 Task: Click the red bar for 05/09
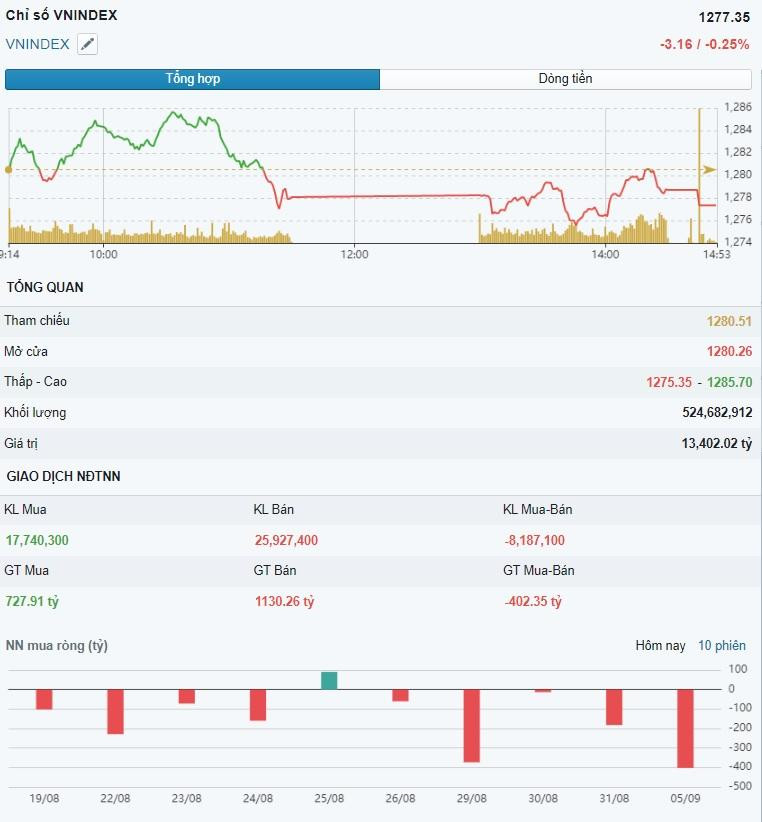coord(685,729)
